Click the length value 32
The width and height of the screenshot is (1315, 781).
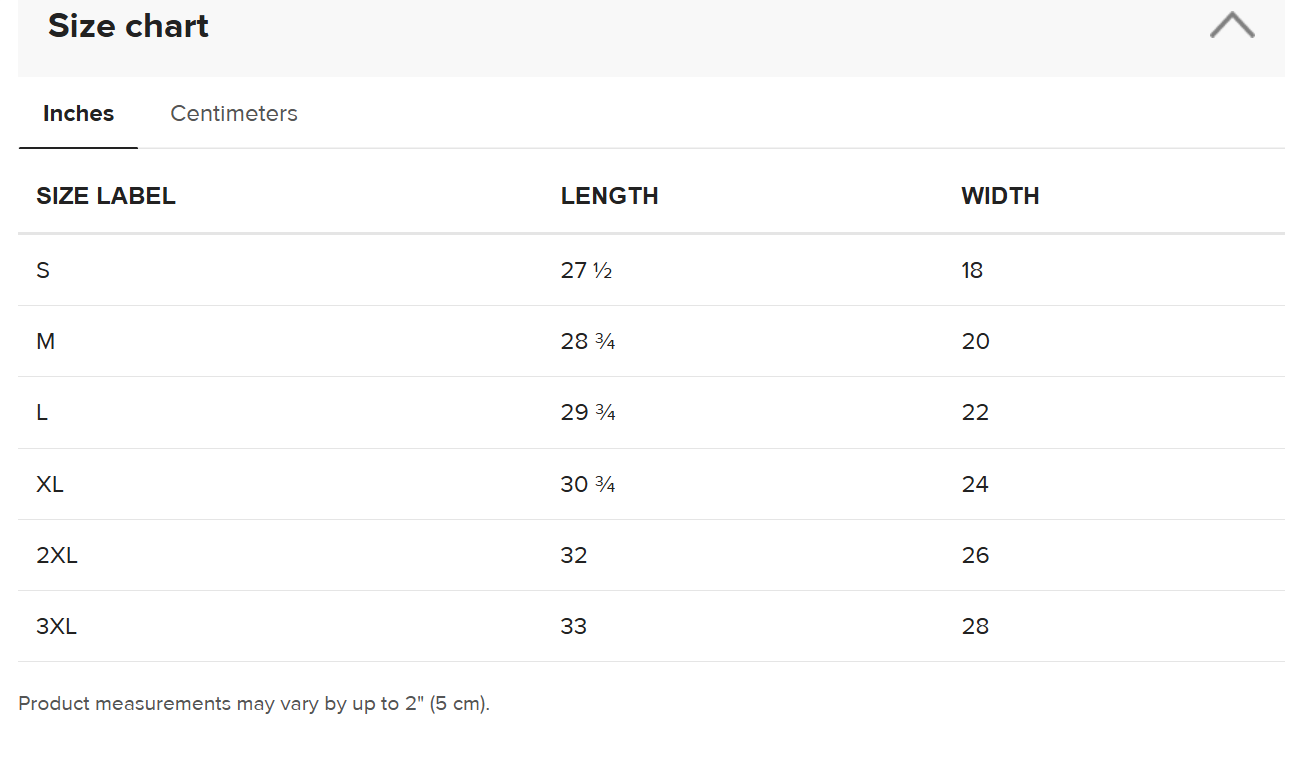tap(574, 556)
